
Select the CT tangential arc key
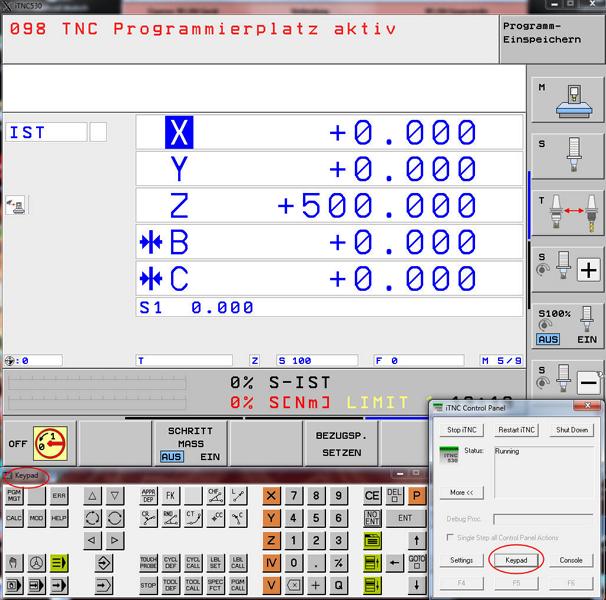[193, 518]
